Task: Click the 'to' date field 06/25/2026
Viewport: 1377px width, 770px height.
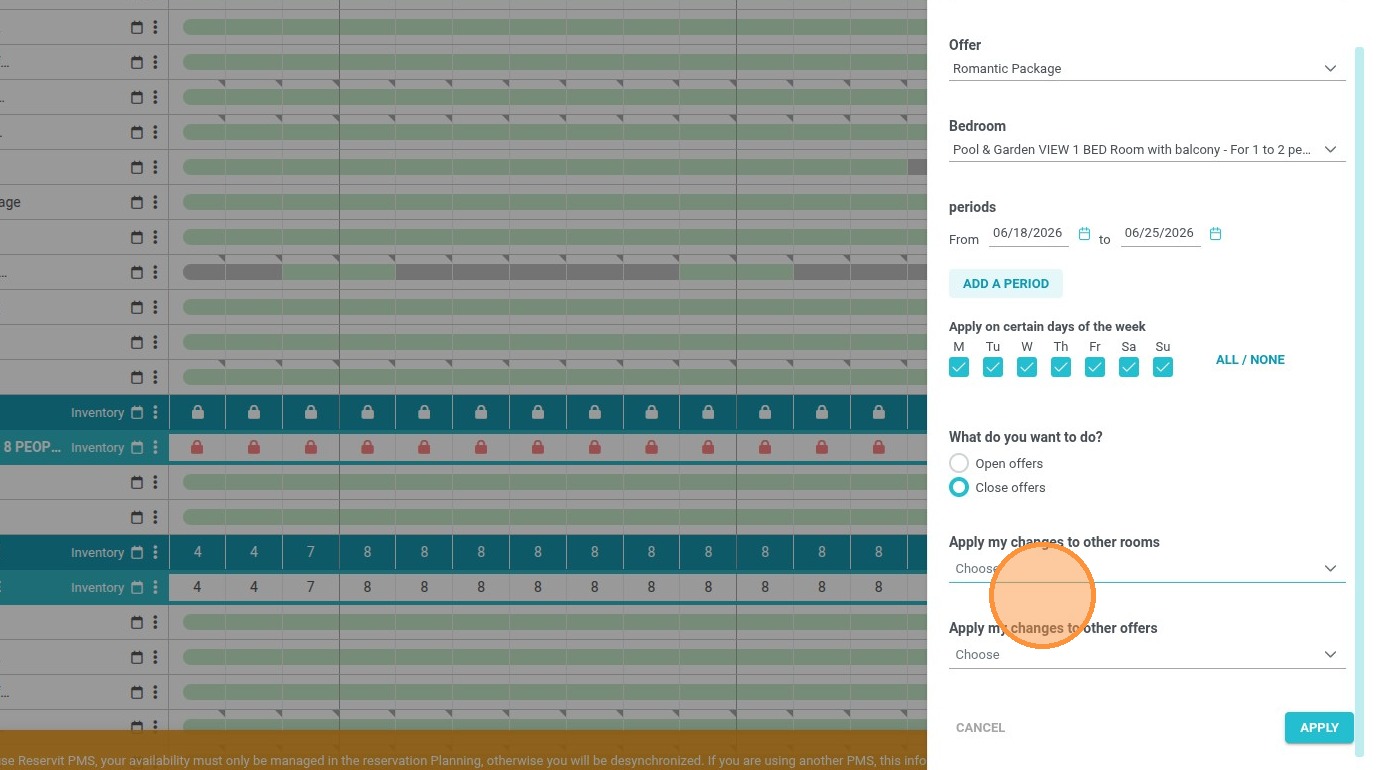Action: [1160, 233]
